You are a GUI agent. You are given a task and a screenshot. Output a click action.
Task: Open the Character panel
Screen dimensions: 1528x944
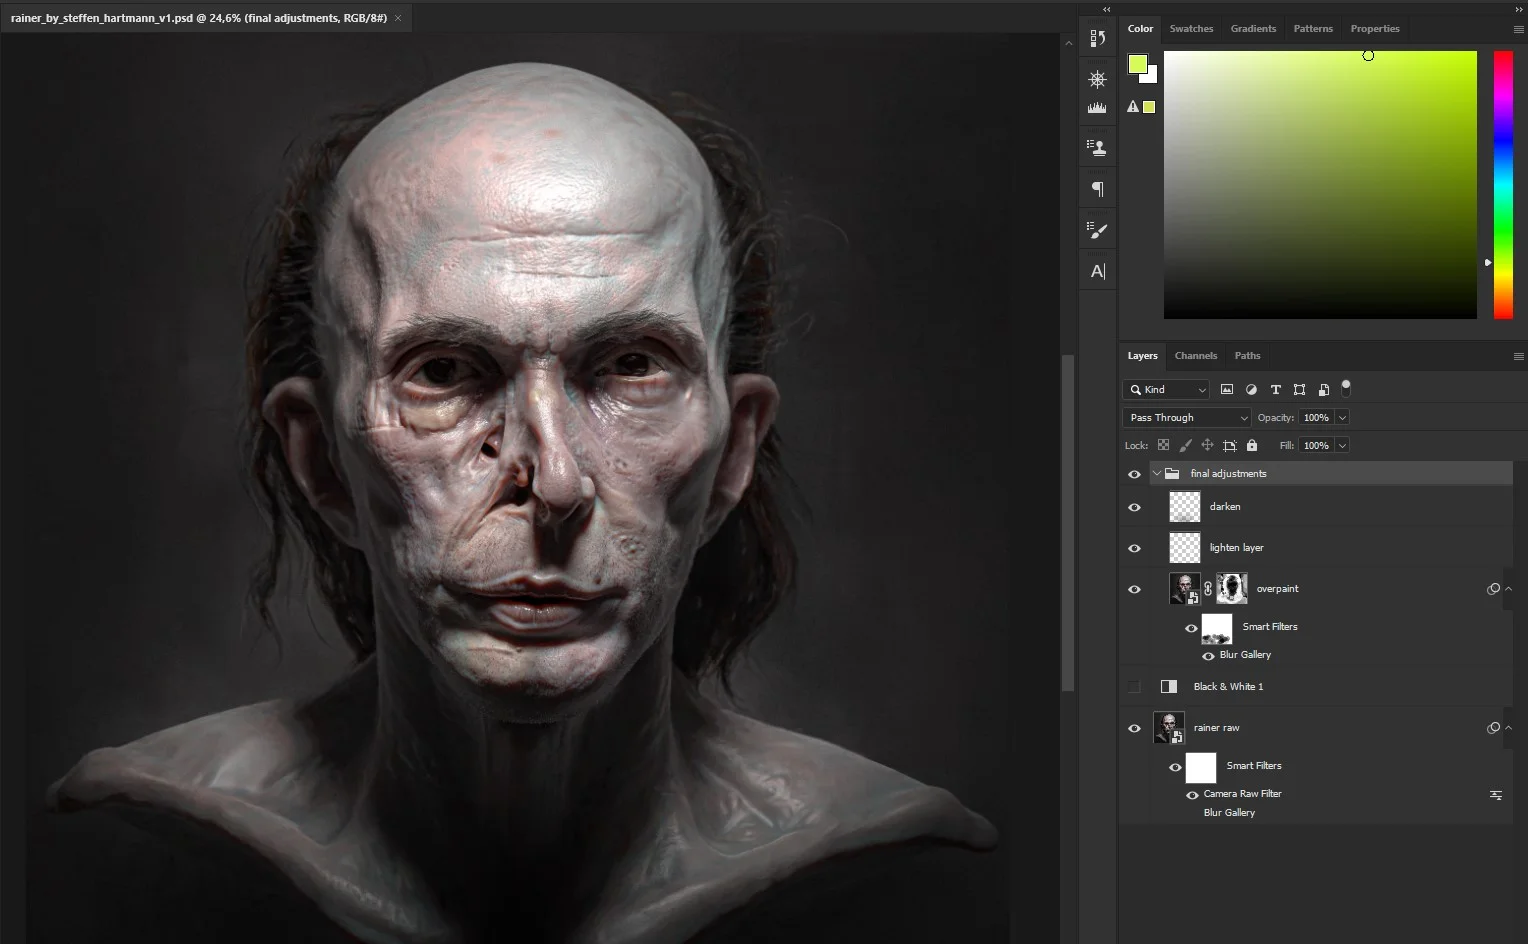coord(1097,270)
